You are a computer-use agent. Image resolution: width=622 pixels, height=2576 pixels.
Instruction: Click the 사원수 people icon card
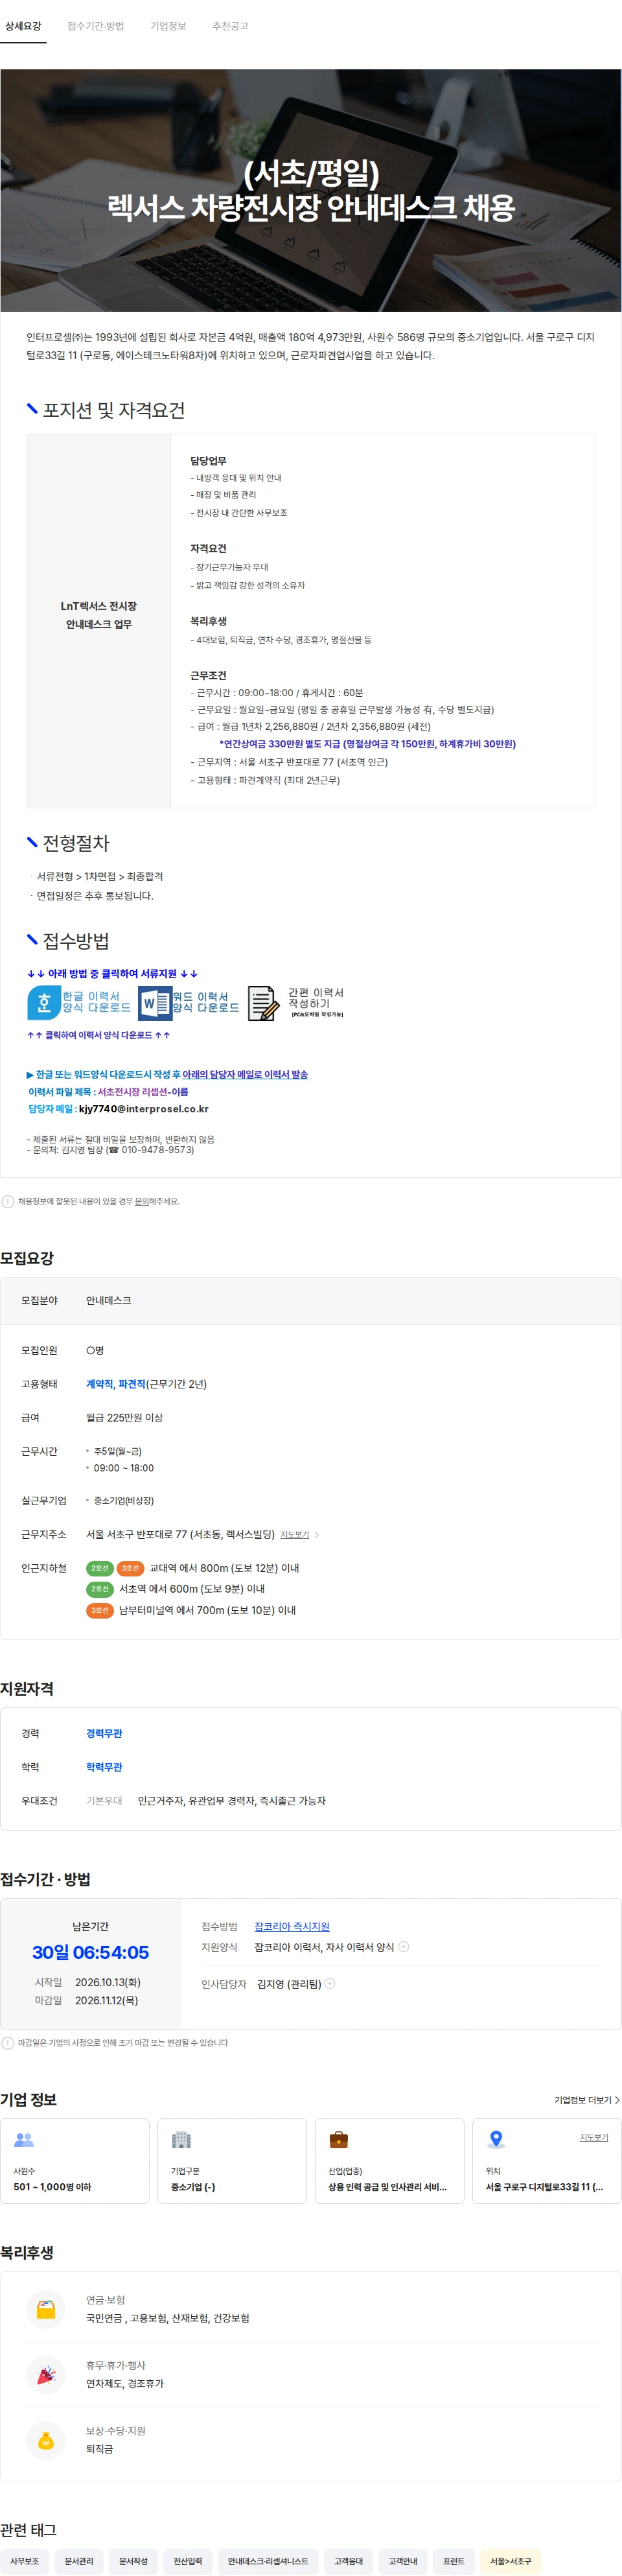[75, 2161]
